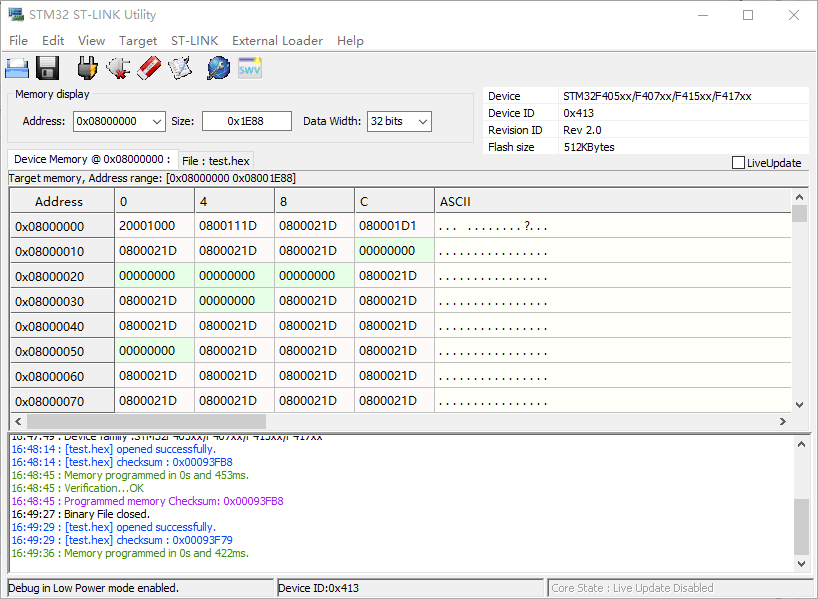Click the memory table vertical scrollbar down arrow
Viewport: 818px width, 599px height.
pos(799,404)
